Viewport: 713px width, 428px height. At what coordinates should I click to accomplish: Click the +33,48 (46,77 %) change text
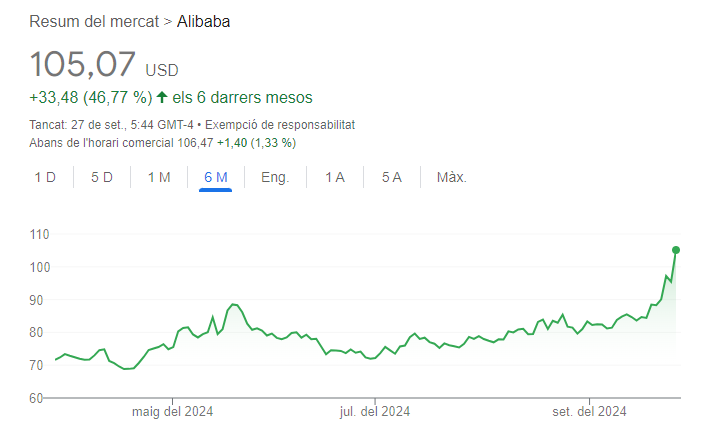point(90,97)
